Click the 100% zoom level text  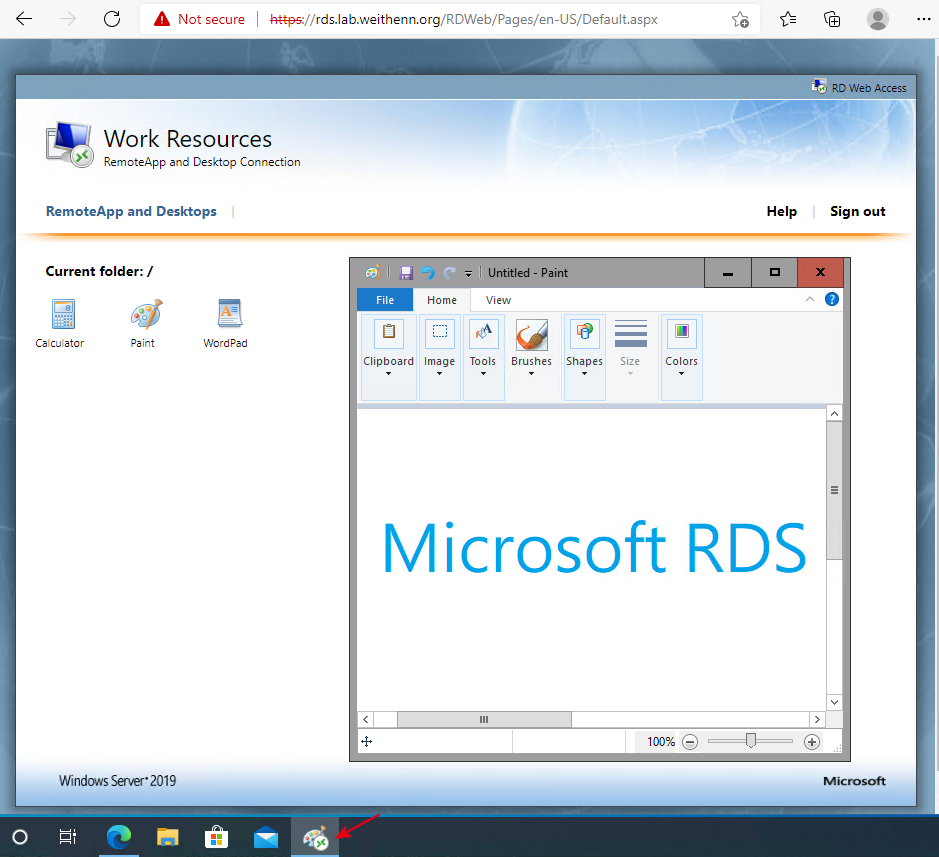[661, 742]
